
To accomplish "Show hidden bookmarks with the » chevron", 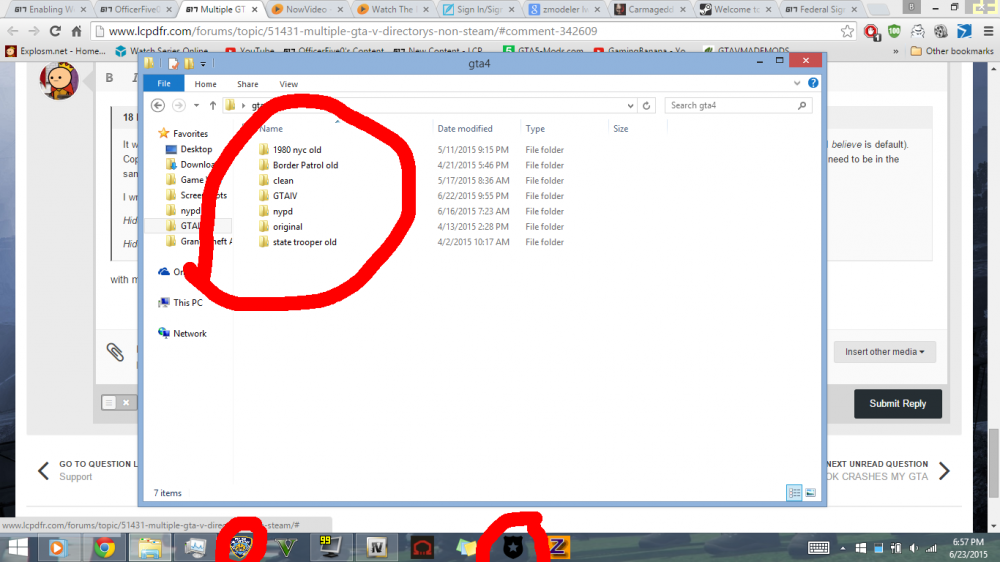I will coord(896,50).
